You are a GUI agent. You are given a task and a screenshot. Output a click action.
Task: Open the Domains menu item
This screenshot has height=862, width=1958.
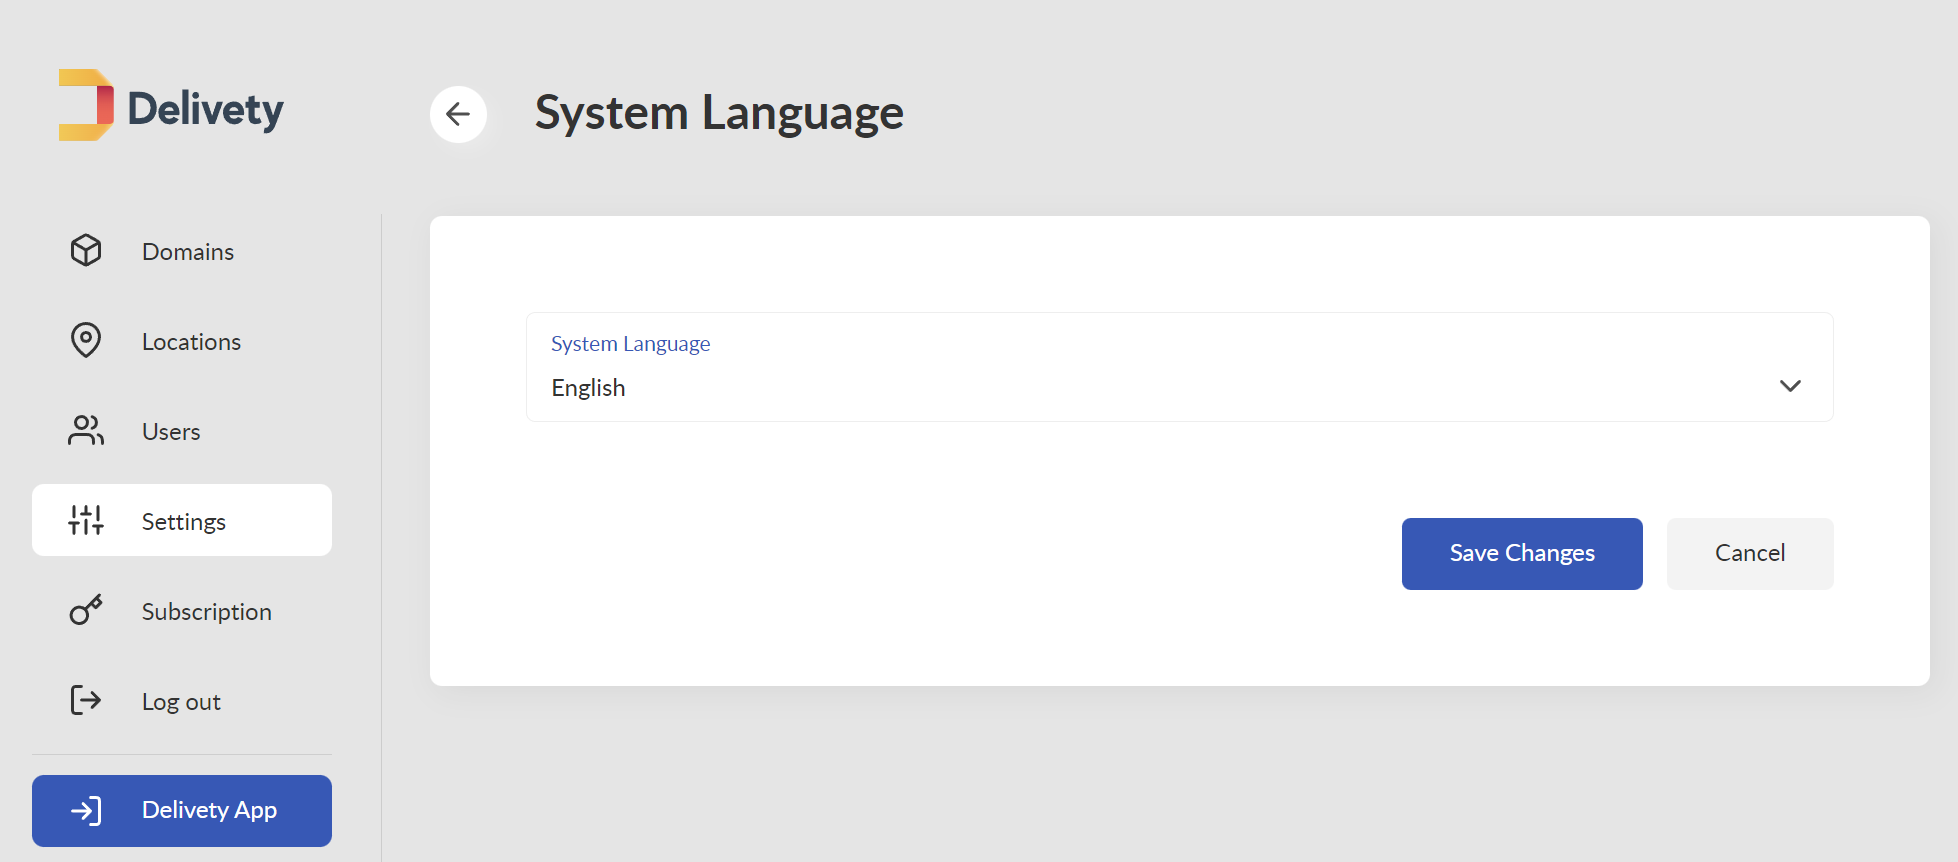[x=182, y=251]
